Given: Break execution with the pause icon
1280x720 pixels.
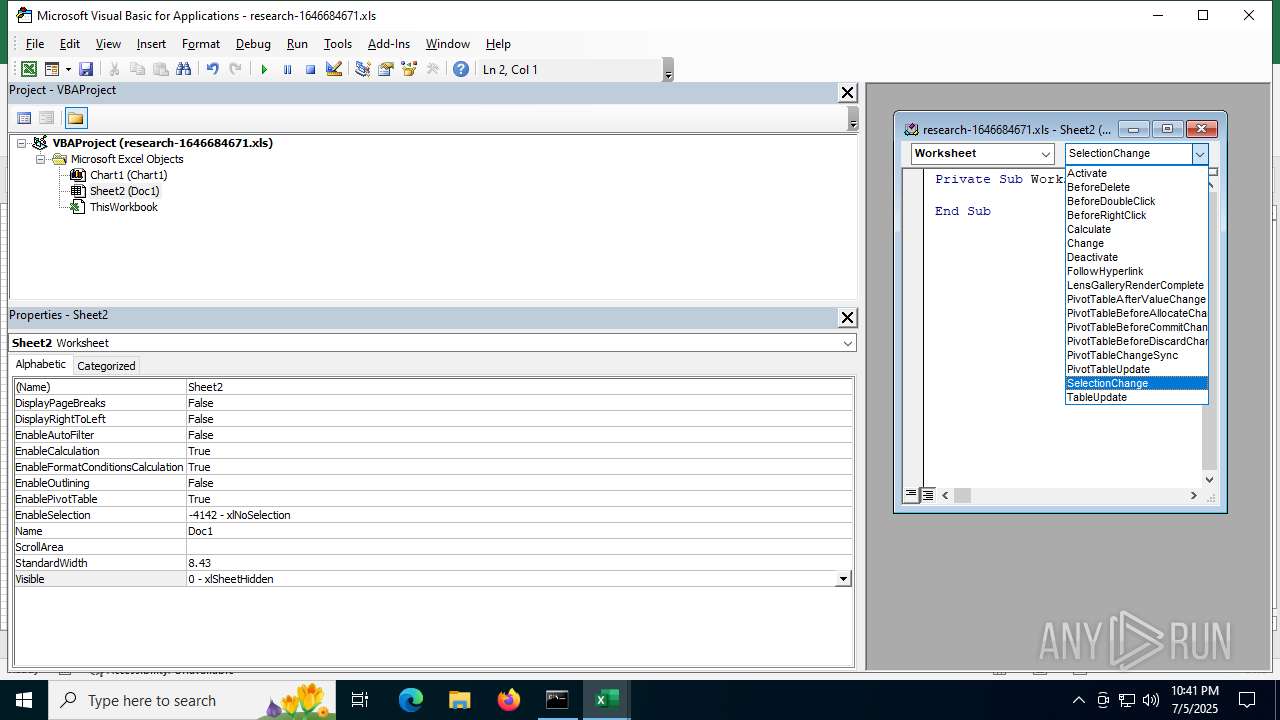Looking at the screenshot, I should click(x=287, y=69).
